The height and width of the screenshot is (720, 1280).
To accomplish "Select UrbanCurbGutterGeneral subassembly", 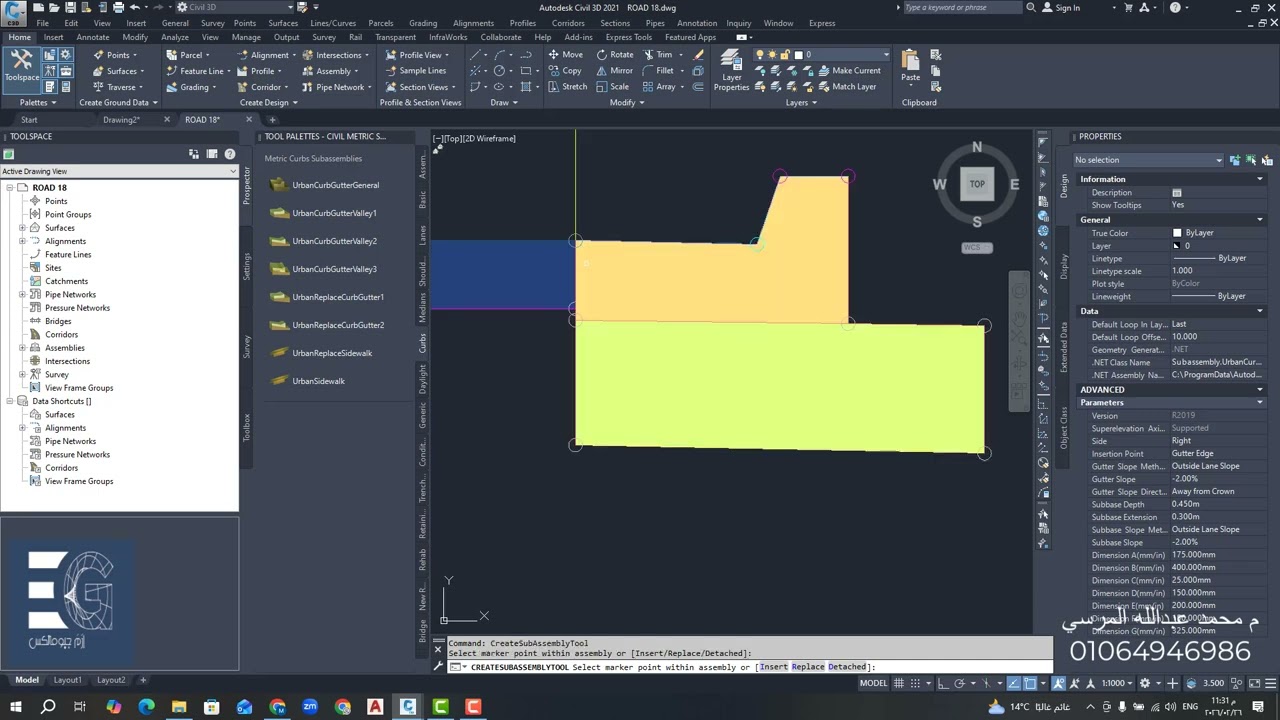I will click(325, 185).
